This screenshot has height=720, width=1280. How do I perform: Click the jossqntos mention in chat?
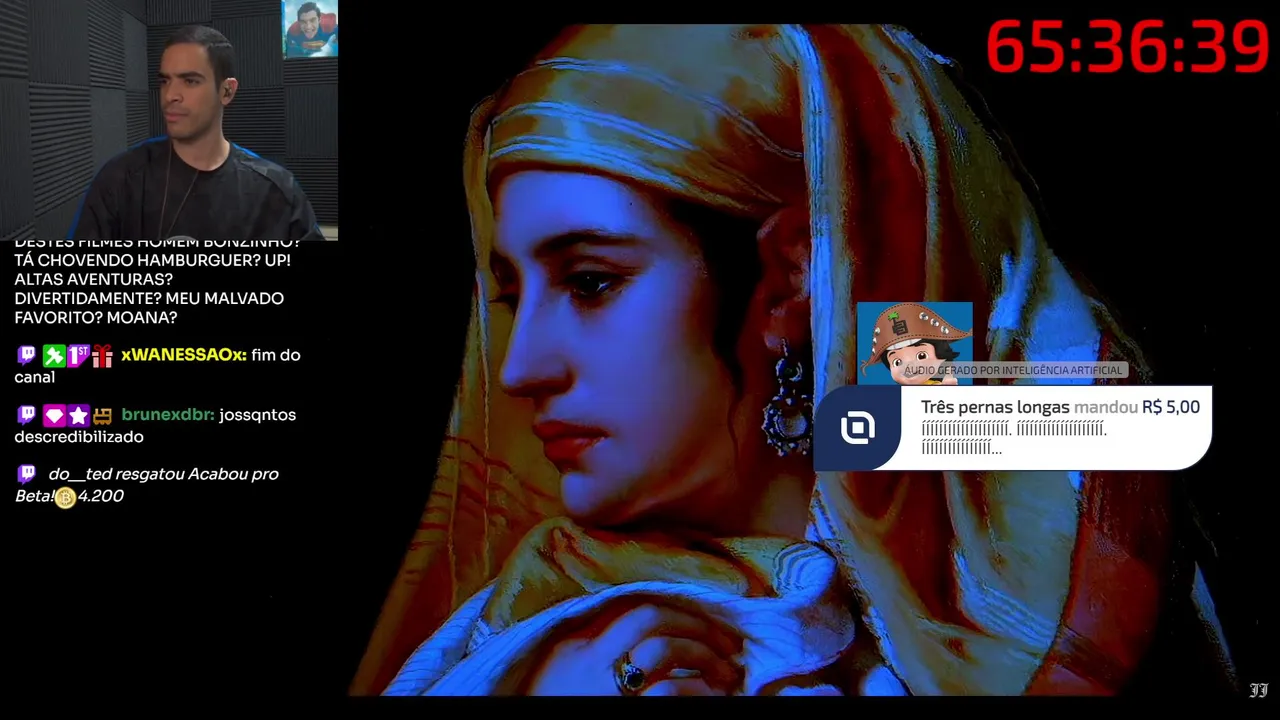[257, 414]
